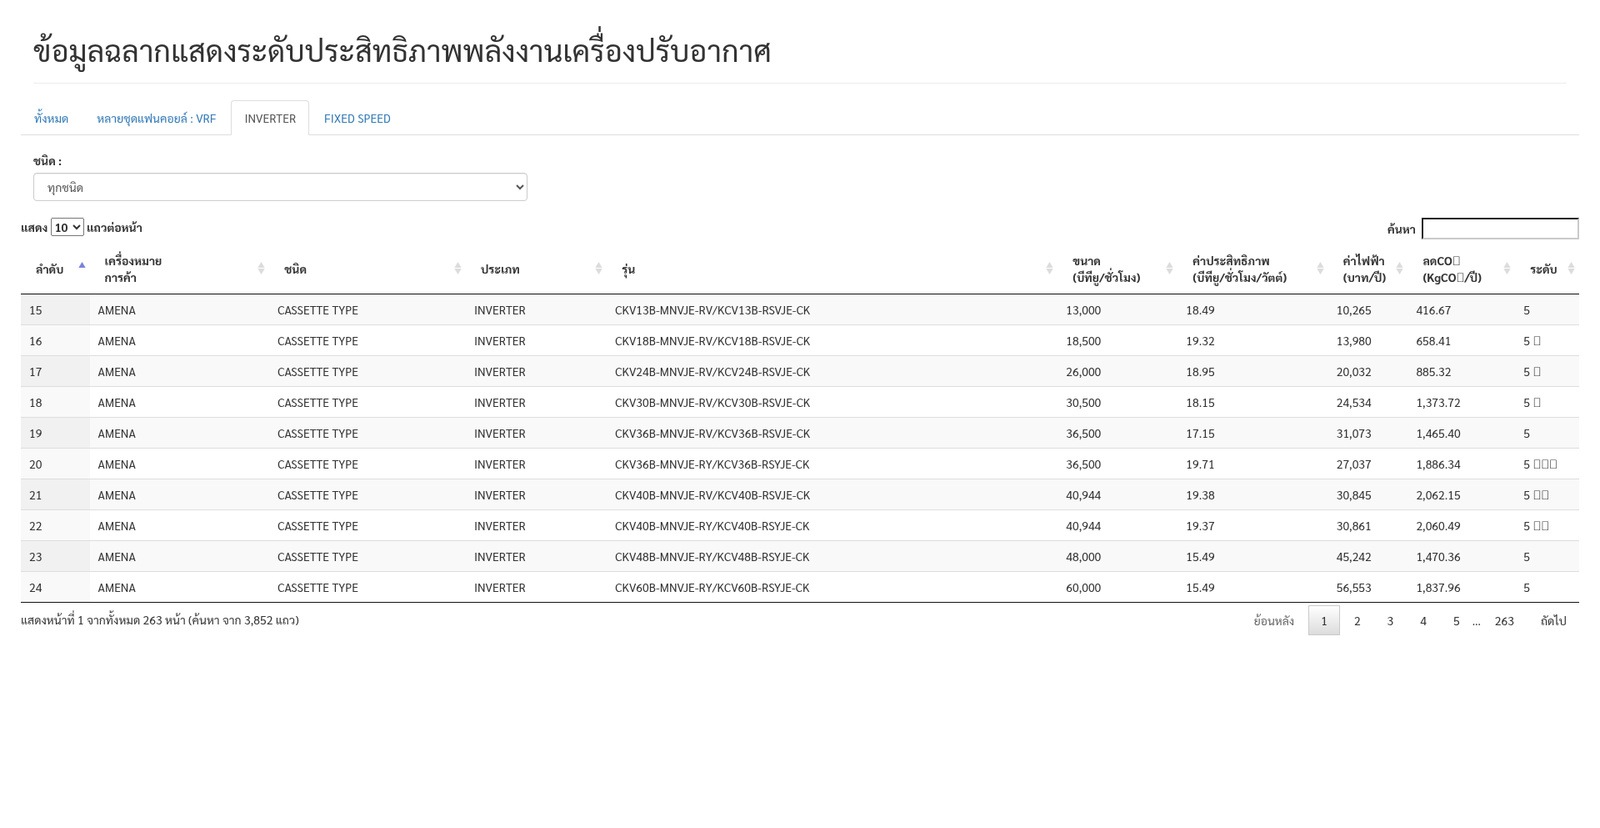Click model CKV40B-MNVJE-RY/KCV40B-RSYJE-CK
This screenshot has width=1600, height=828.
coord(712,526)
